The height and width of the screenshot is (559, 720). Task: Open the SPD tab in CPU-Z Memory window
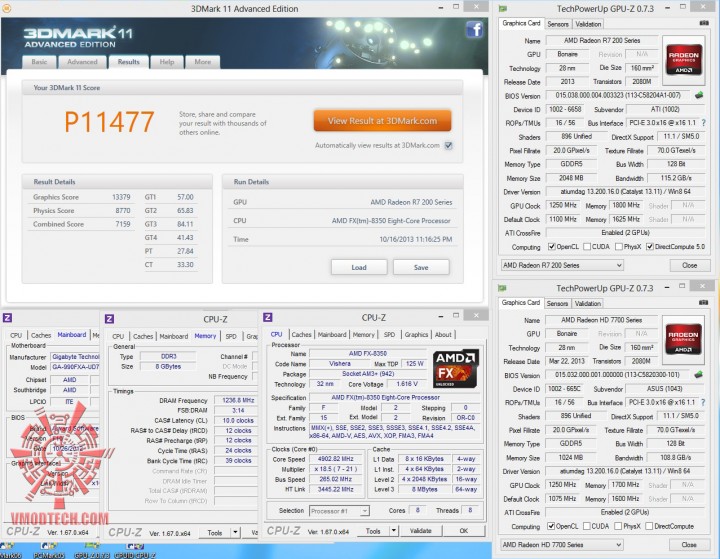click(x=231, y=336)
